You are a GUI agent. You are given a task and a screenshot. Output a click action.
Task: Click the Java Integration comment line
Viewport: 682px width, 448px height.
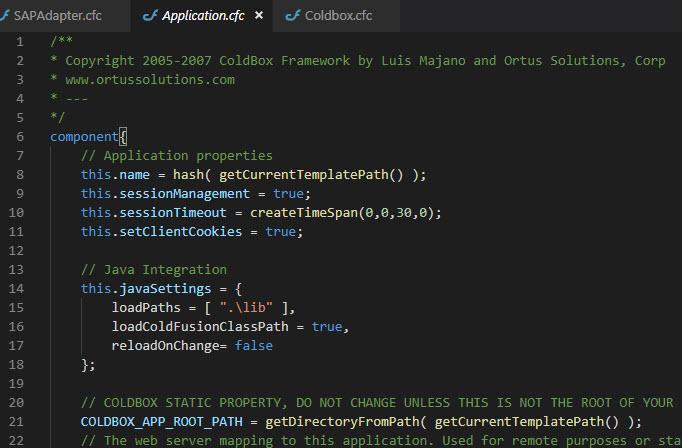tap(153, 269)
